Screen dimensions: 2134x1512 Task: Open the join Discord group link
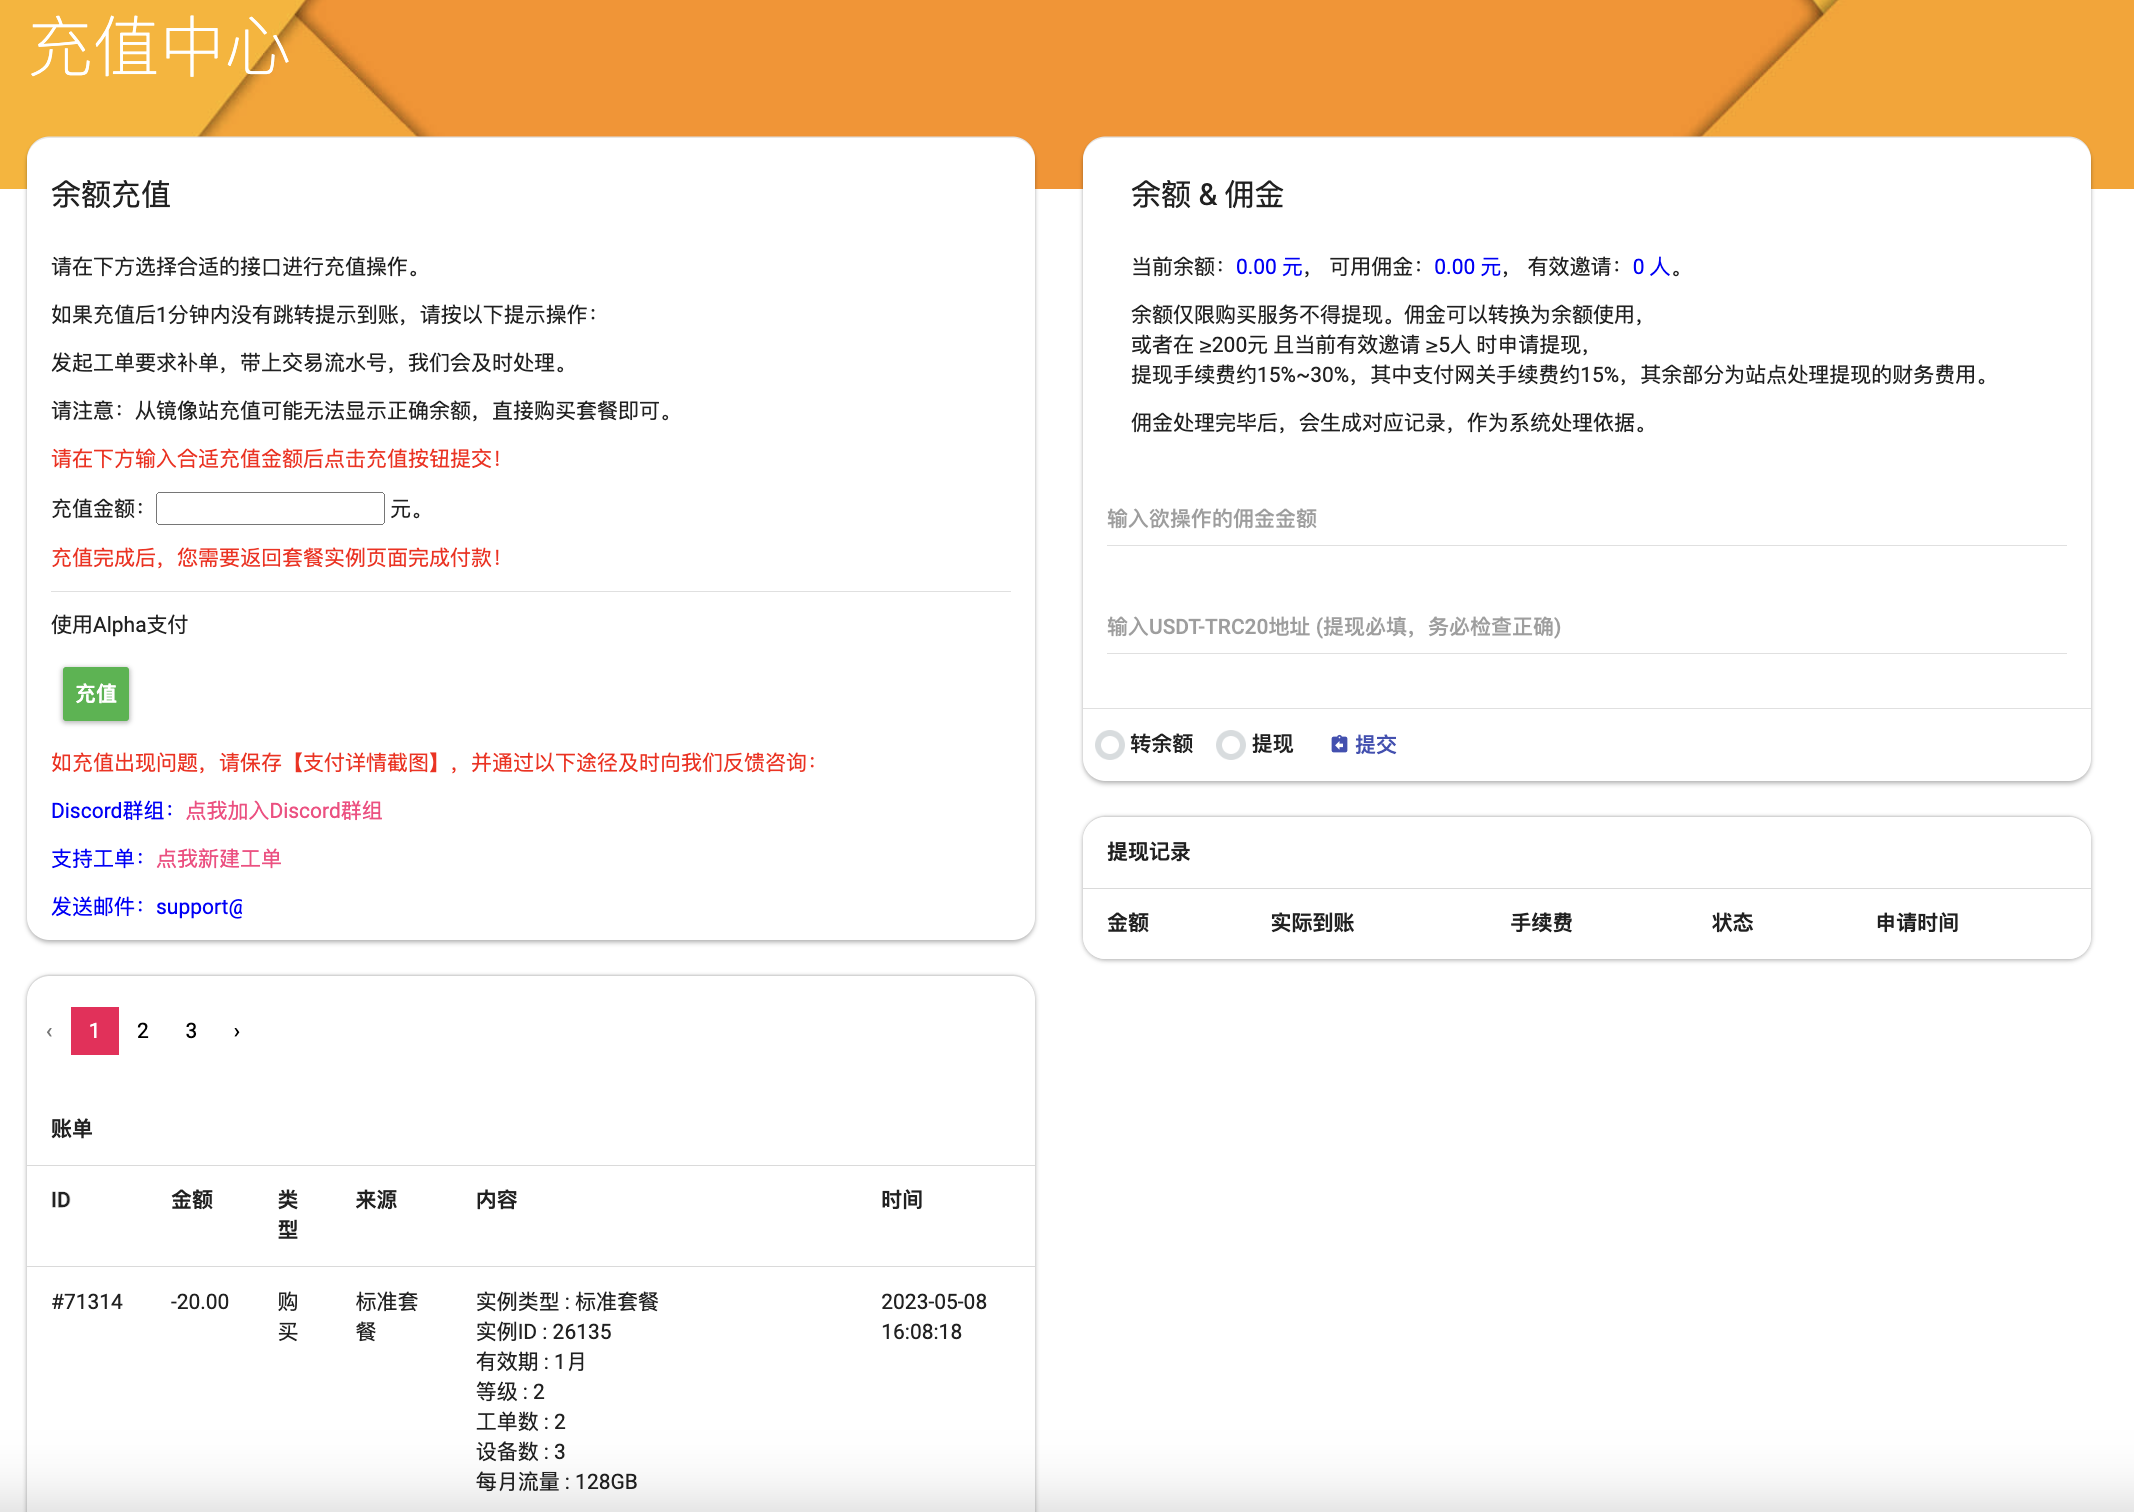pos(284,811)
